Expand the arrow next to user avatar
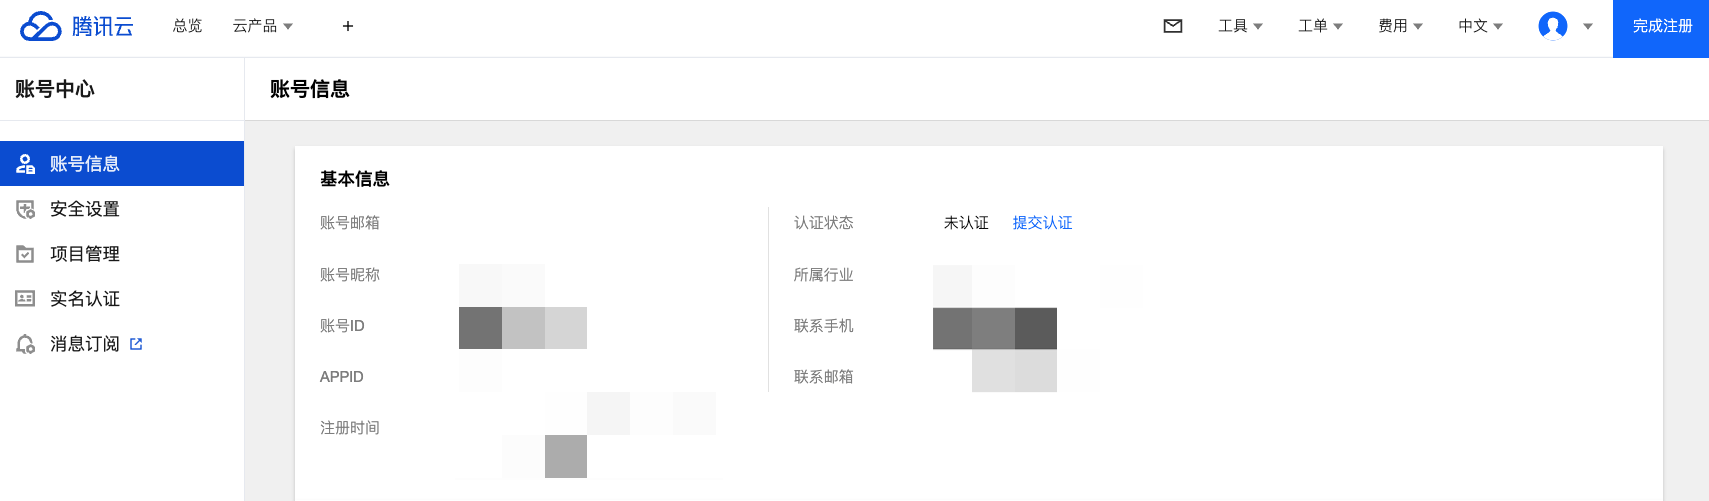The height and width of the screenshot is (501, 1709). [1588, 27]
